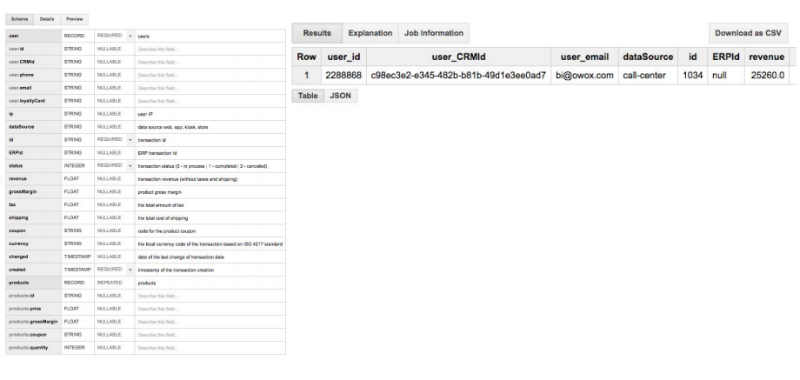View the Job Information tab

[434, 33]
